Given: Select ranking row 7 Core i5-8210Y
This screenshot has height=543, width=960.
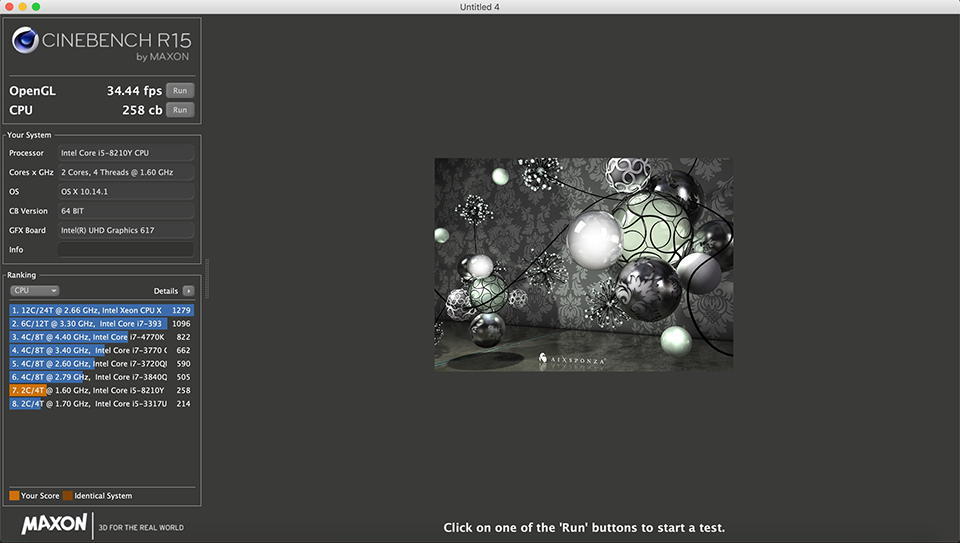Looking at the screenshot, I should 102,391.
